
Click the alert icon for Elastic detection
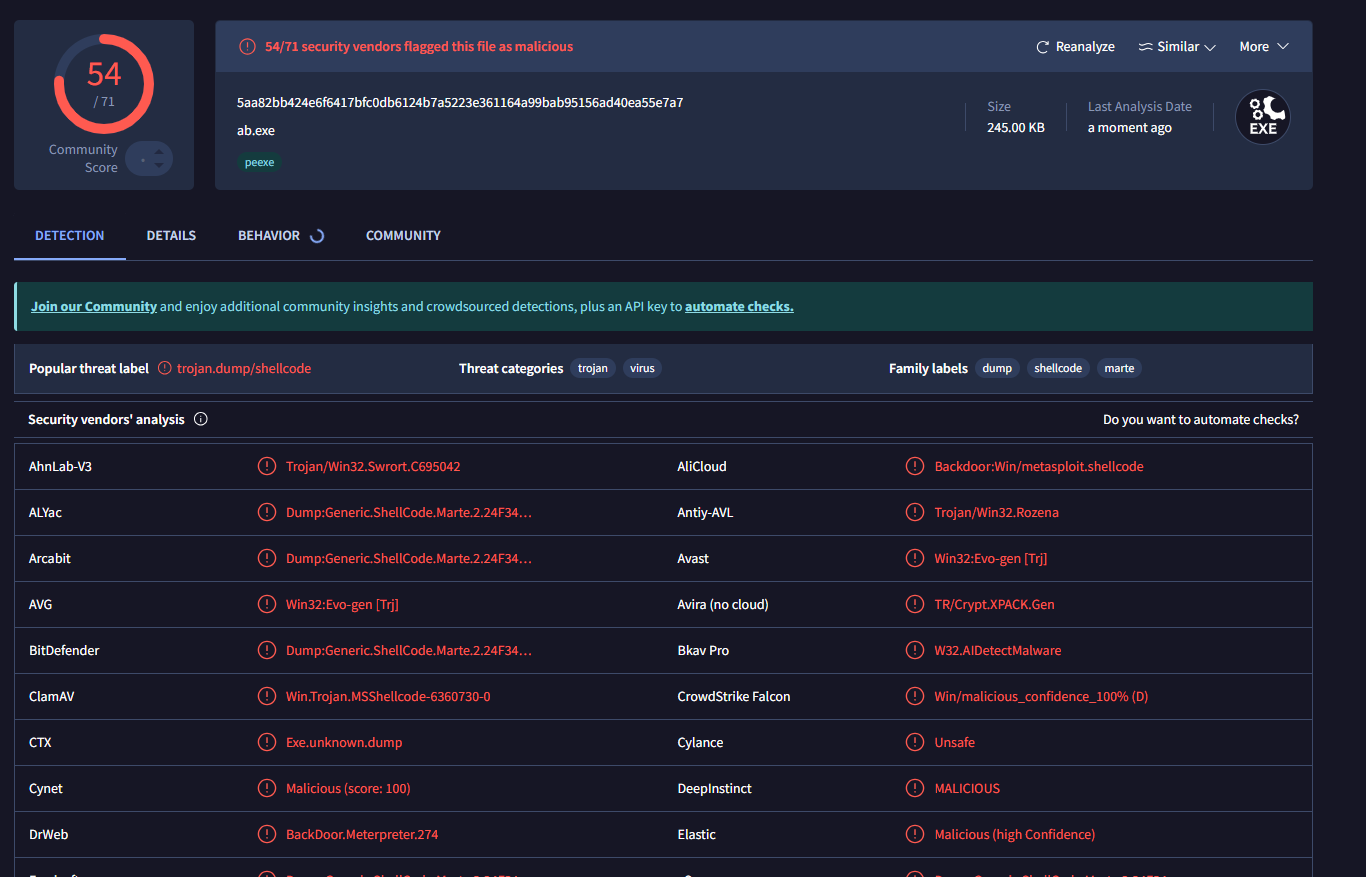[915, 834]
